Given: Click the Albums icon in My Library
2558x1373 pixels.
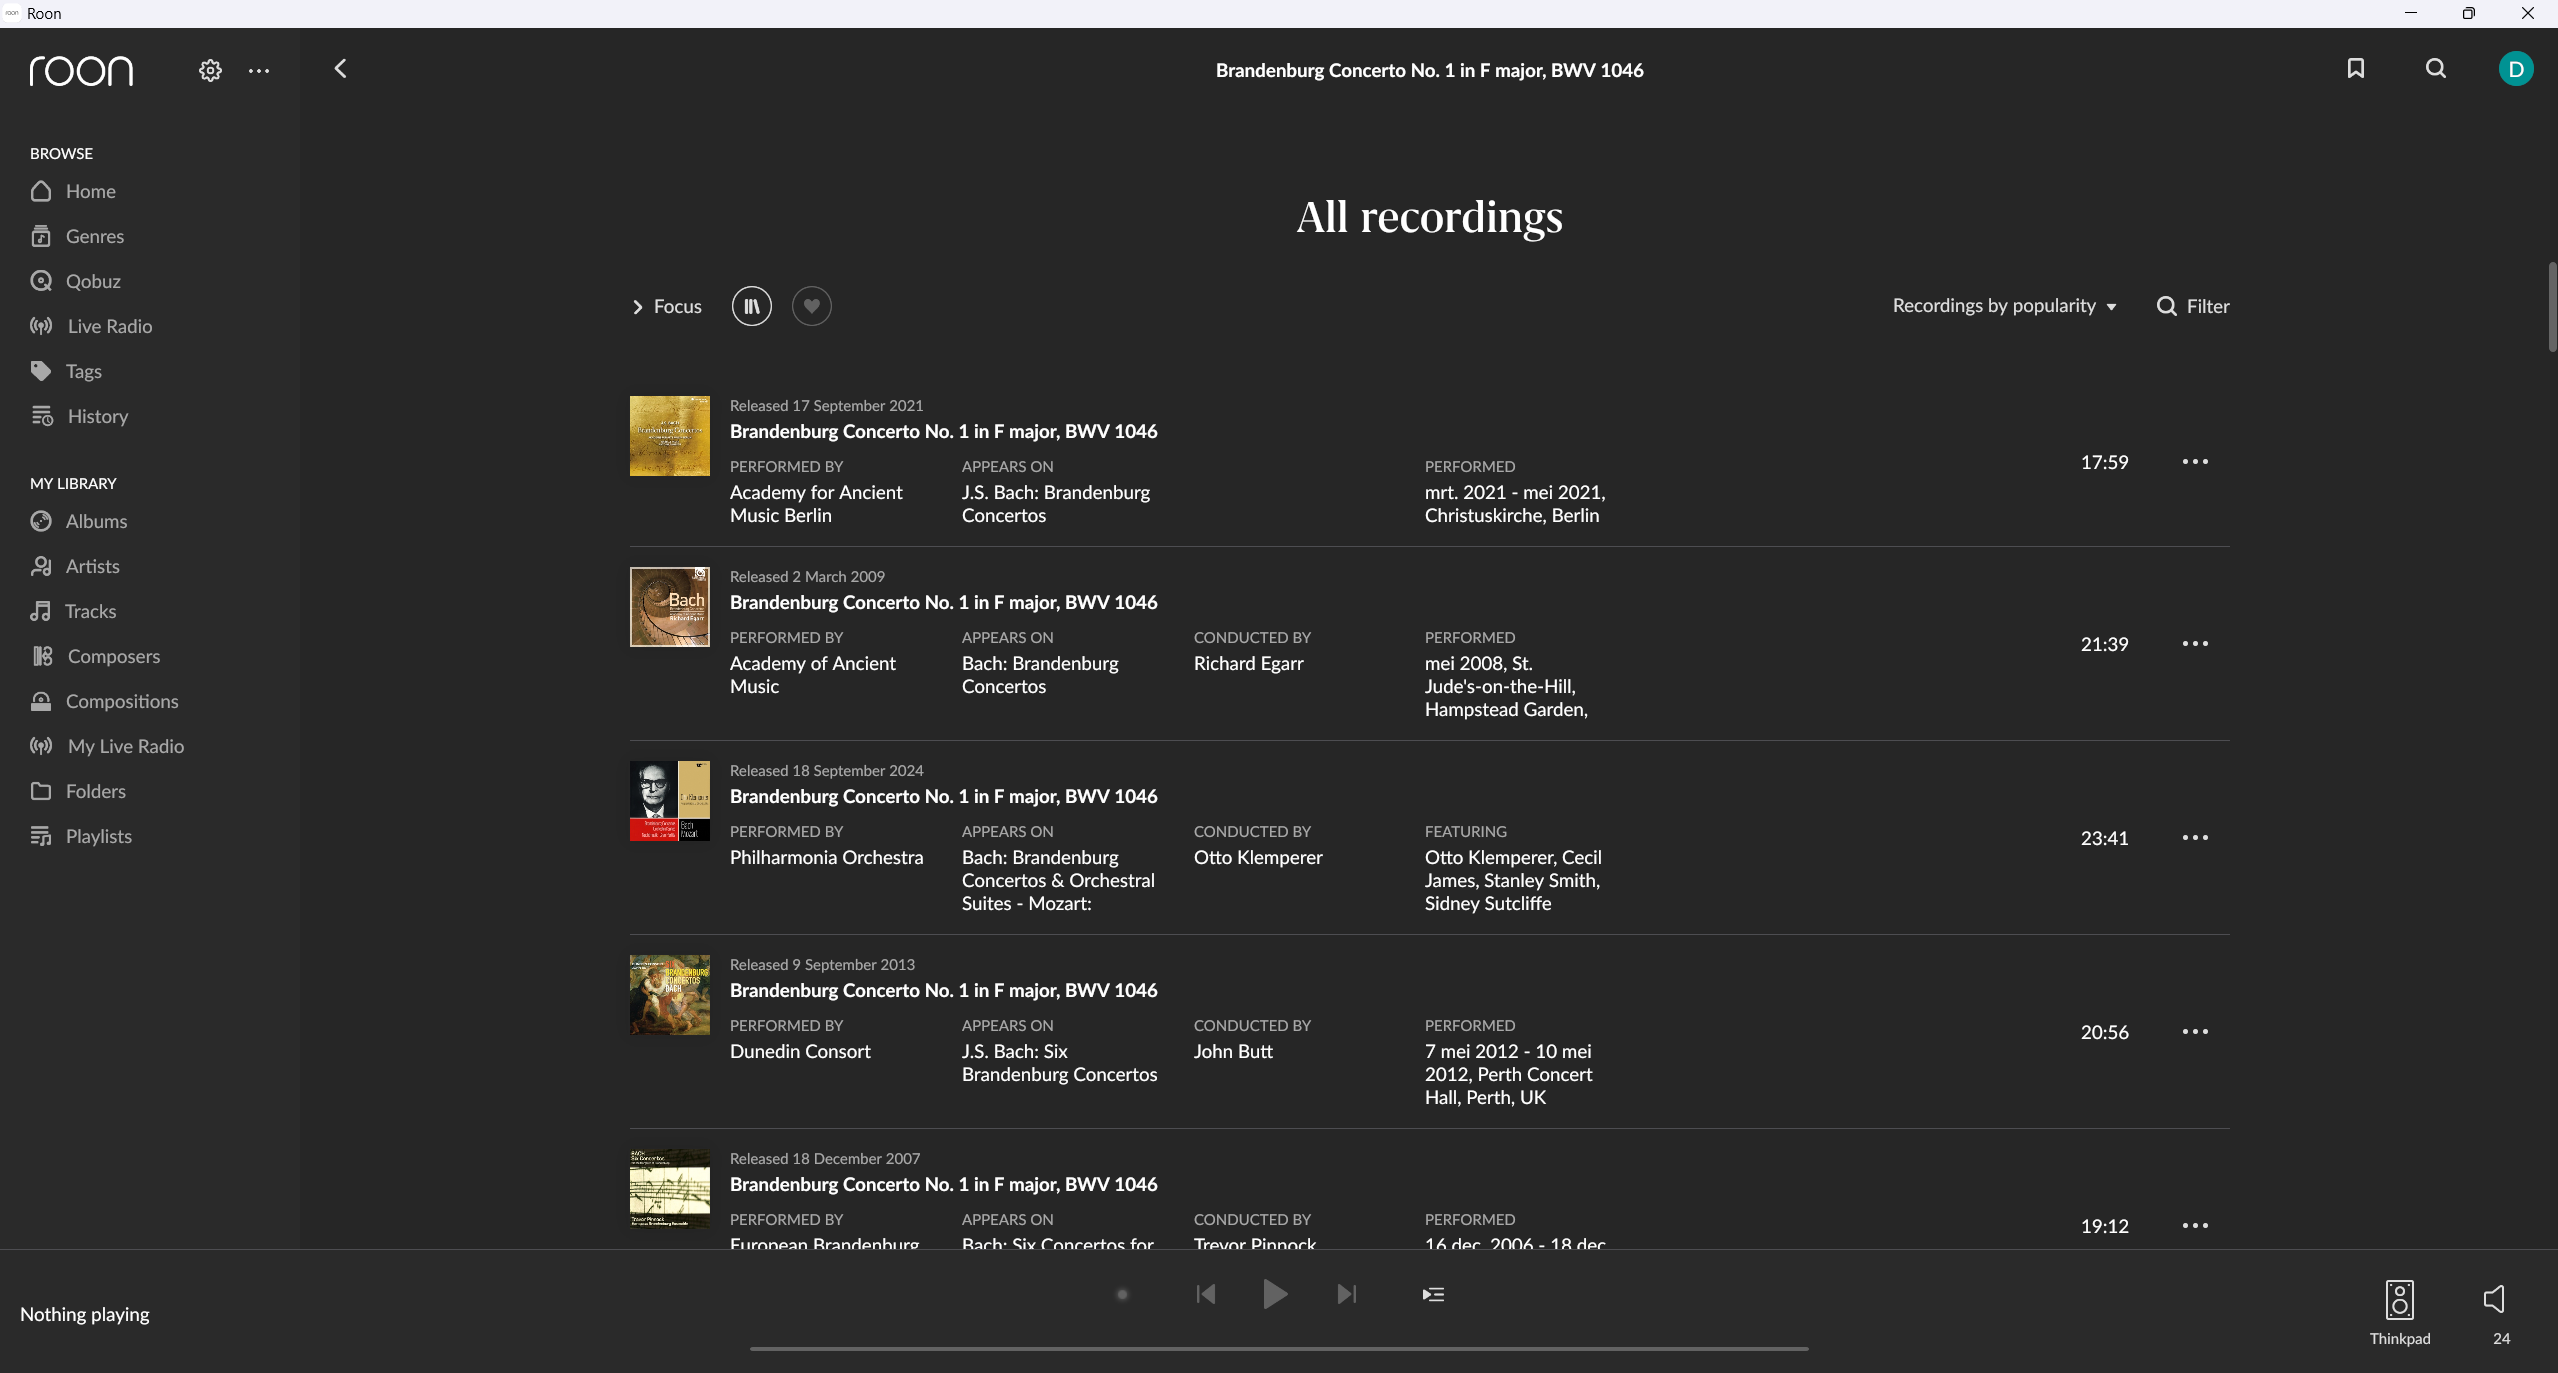Looking at the screenshot, I should (41, 521).
